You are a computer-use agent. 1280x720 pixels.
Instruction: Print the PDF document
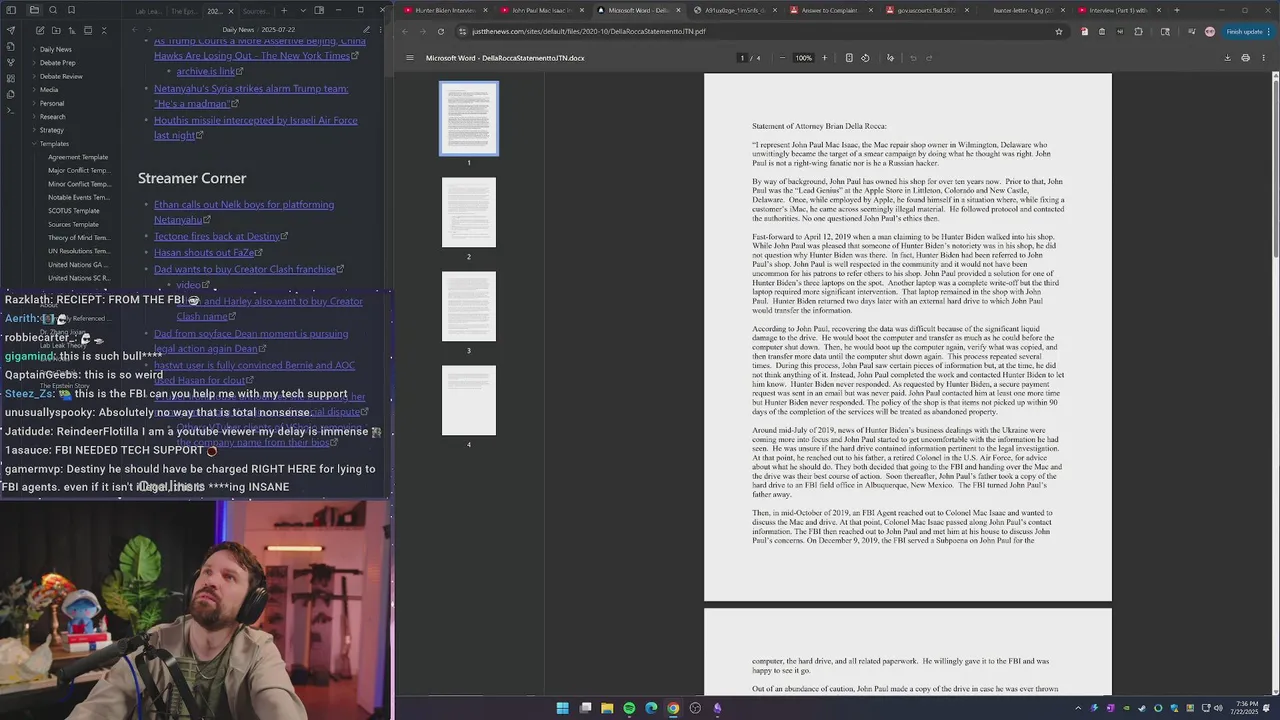(x=1245, y=58)
